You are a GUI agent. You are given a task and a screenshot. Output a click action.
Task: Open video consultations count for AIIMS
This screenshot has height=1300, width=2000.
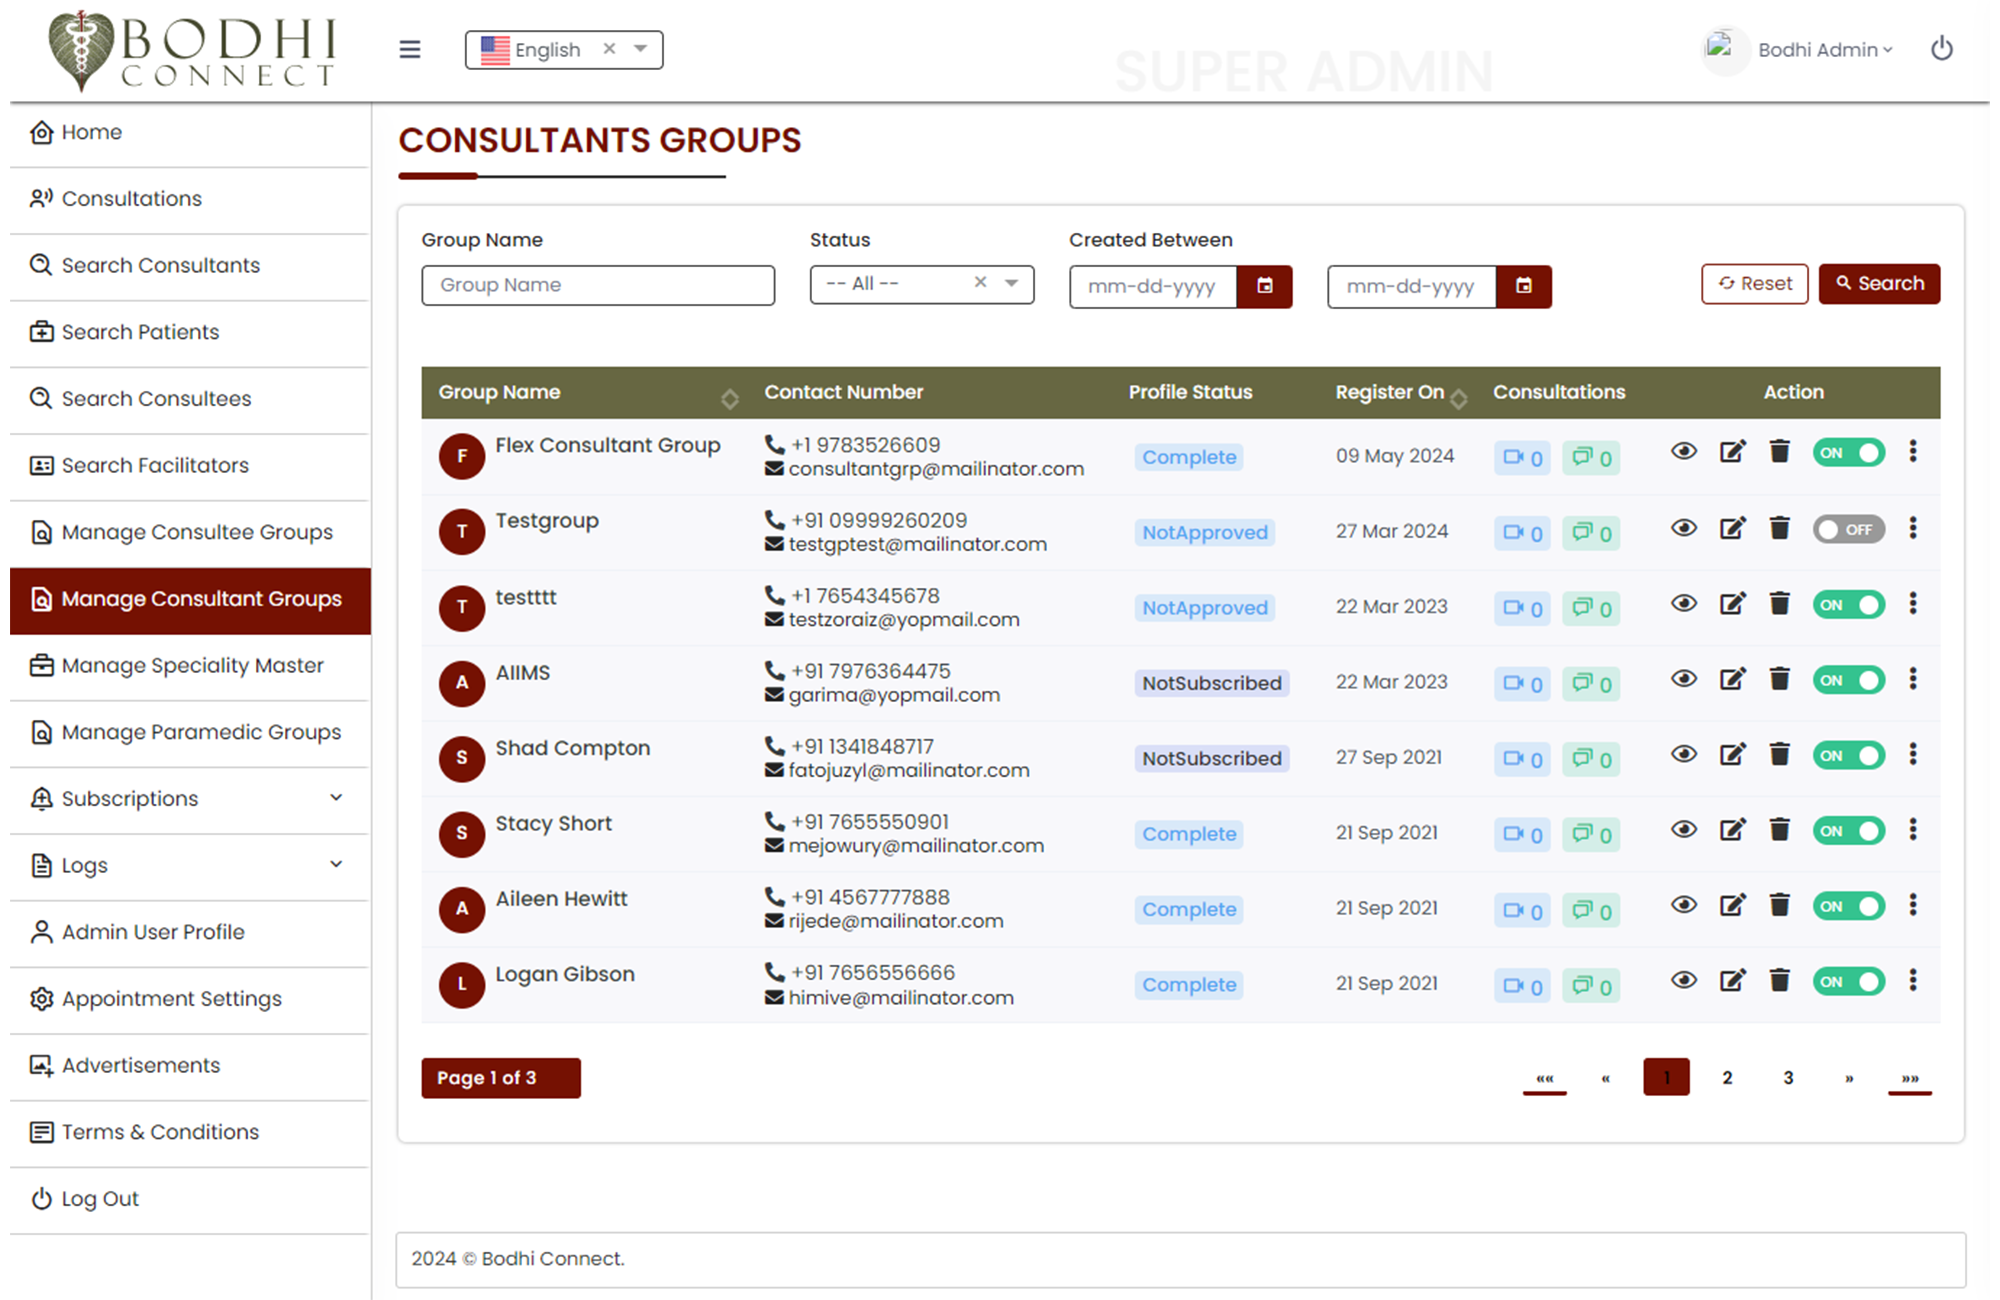tap(1522, 684)
